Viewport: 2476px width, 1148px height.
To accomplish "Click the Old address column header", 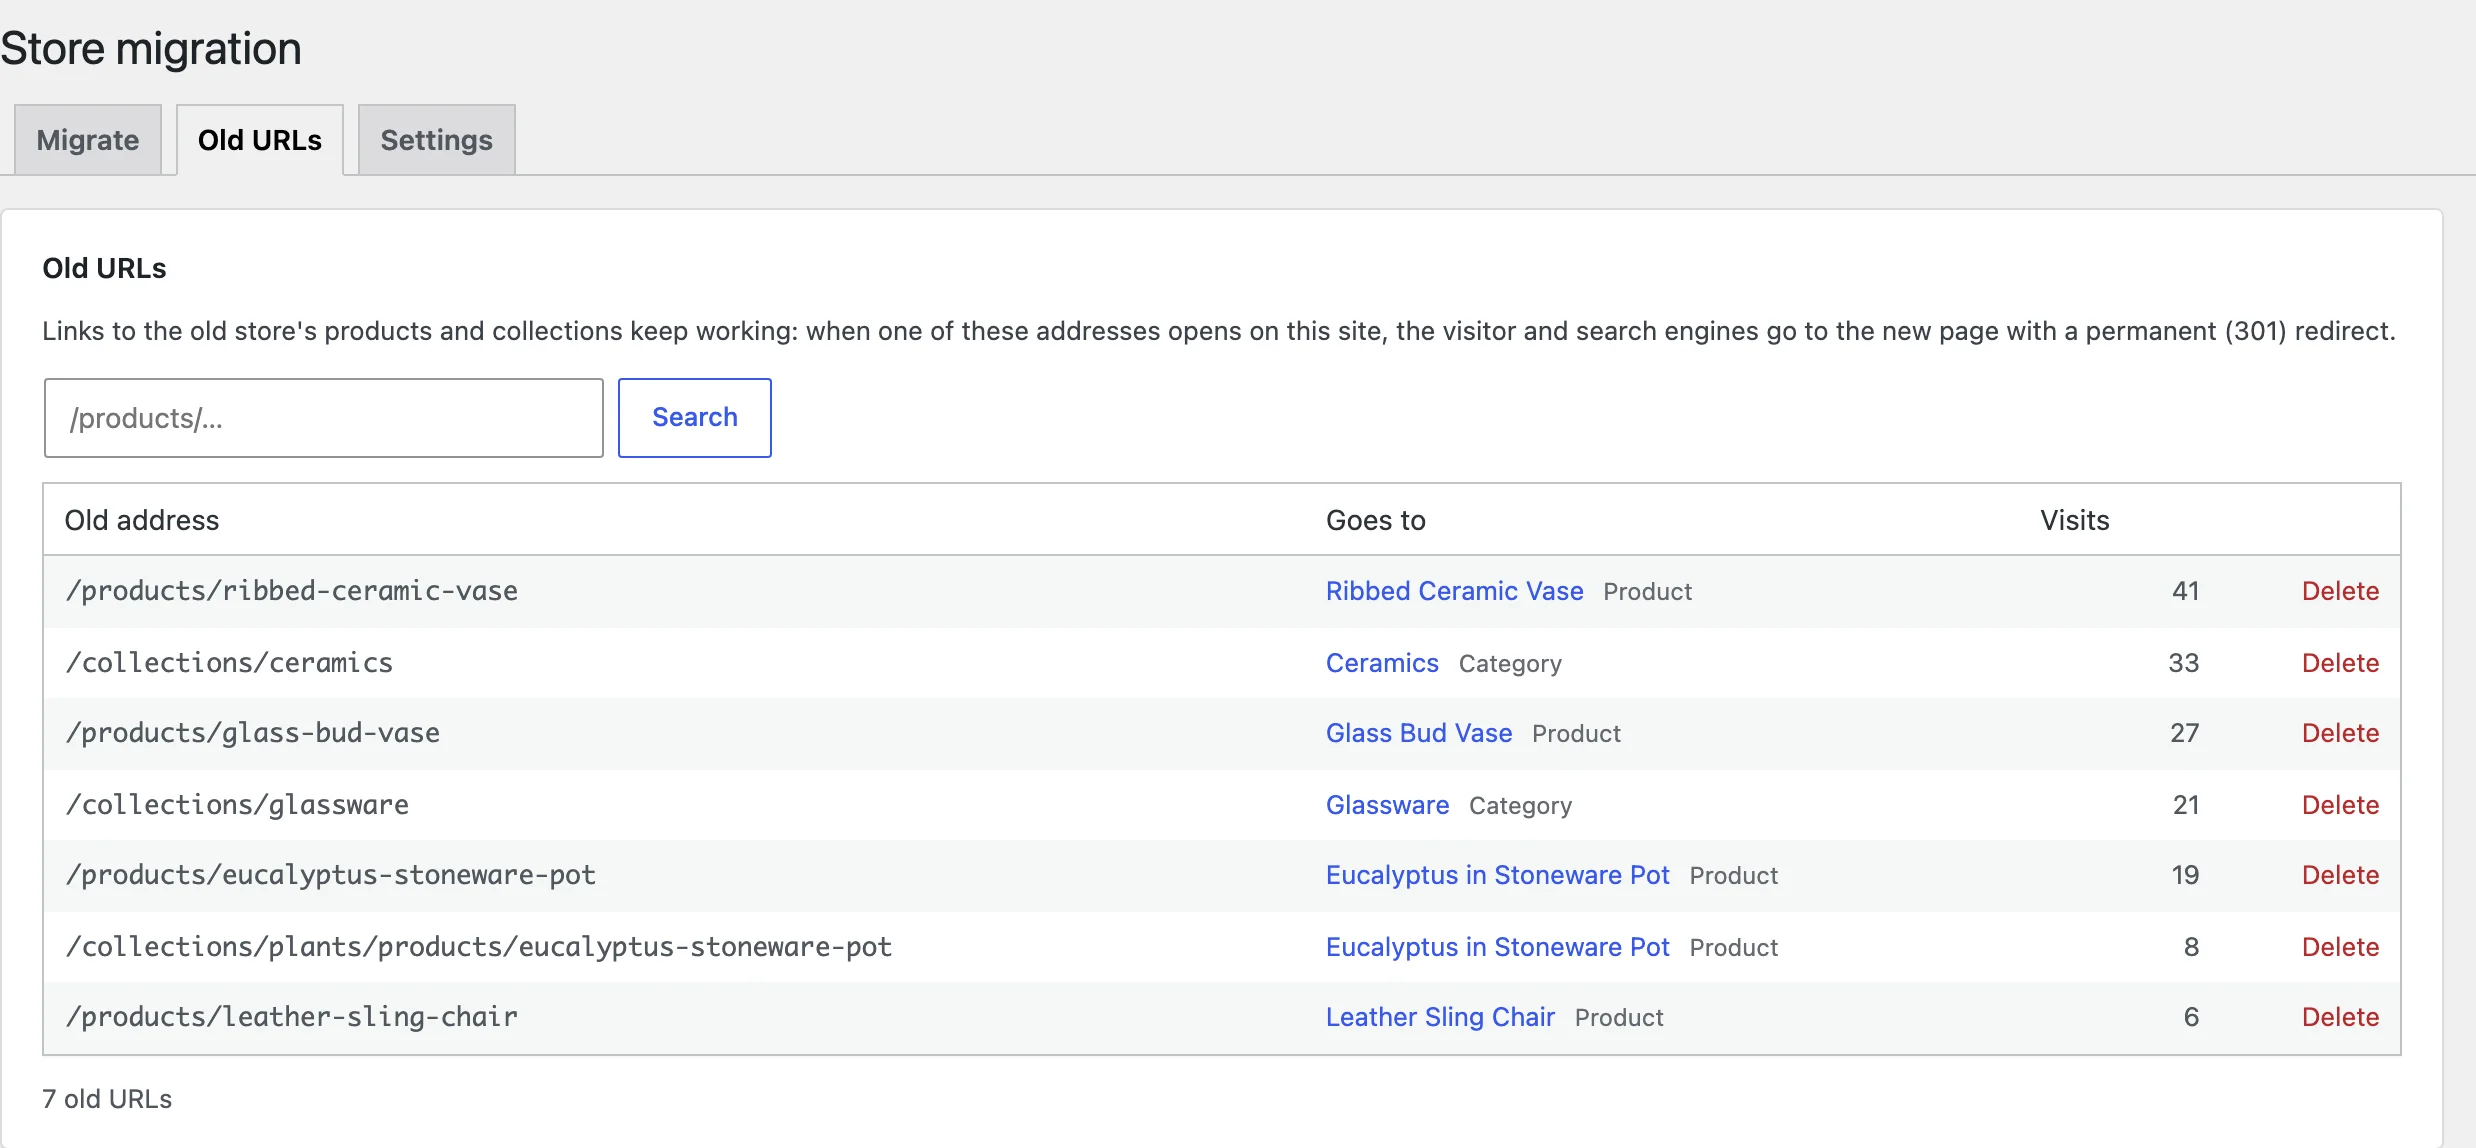I will 142,520.
